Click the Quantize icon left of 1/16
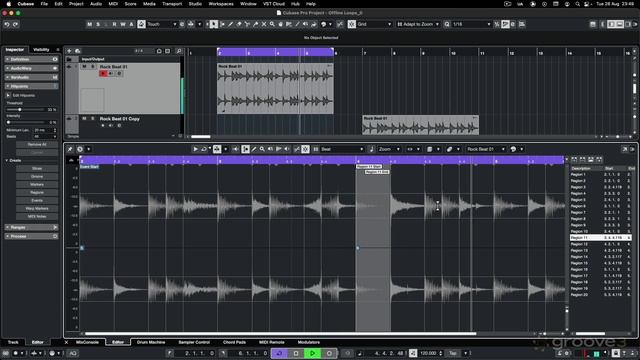This screenshot has height=360, width=640. pos(447,24)
